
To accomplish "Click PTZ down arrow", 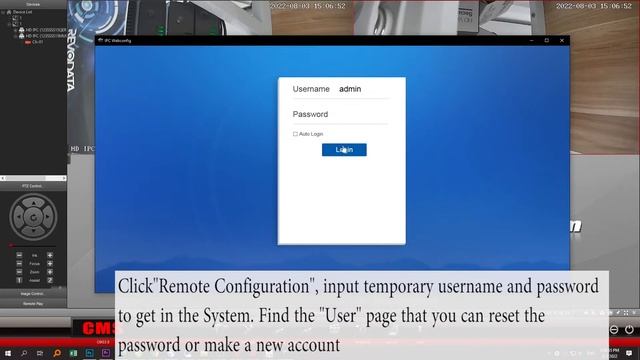I will (33, 232).
